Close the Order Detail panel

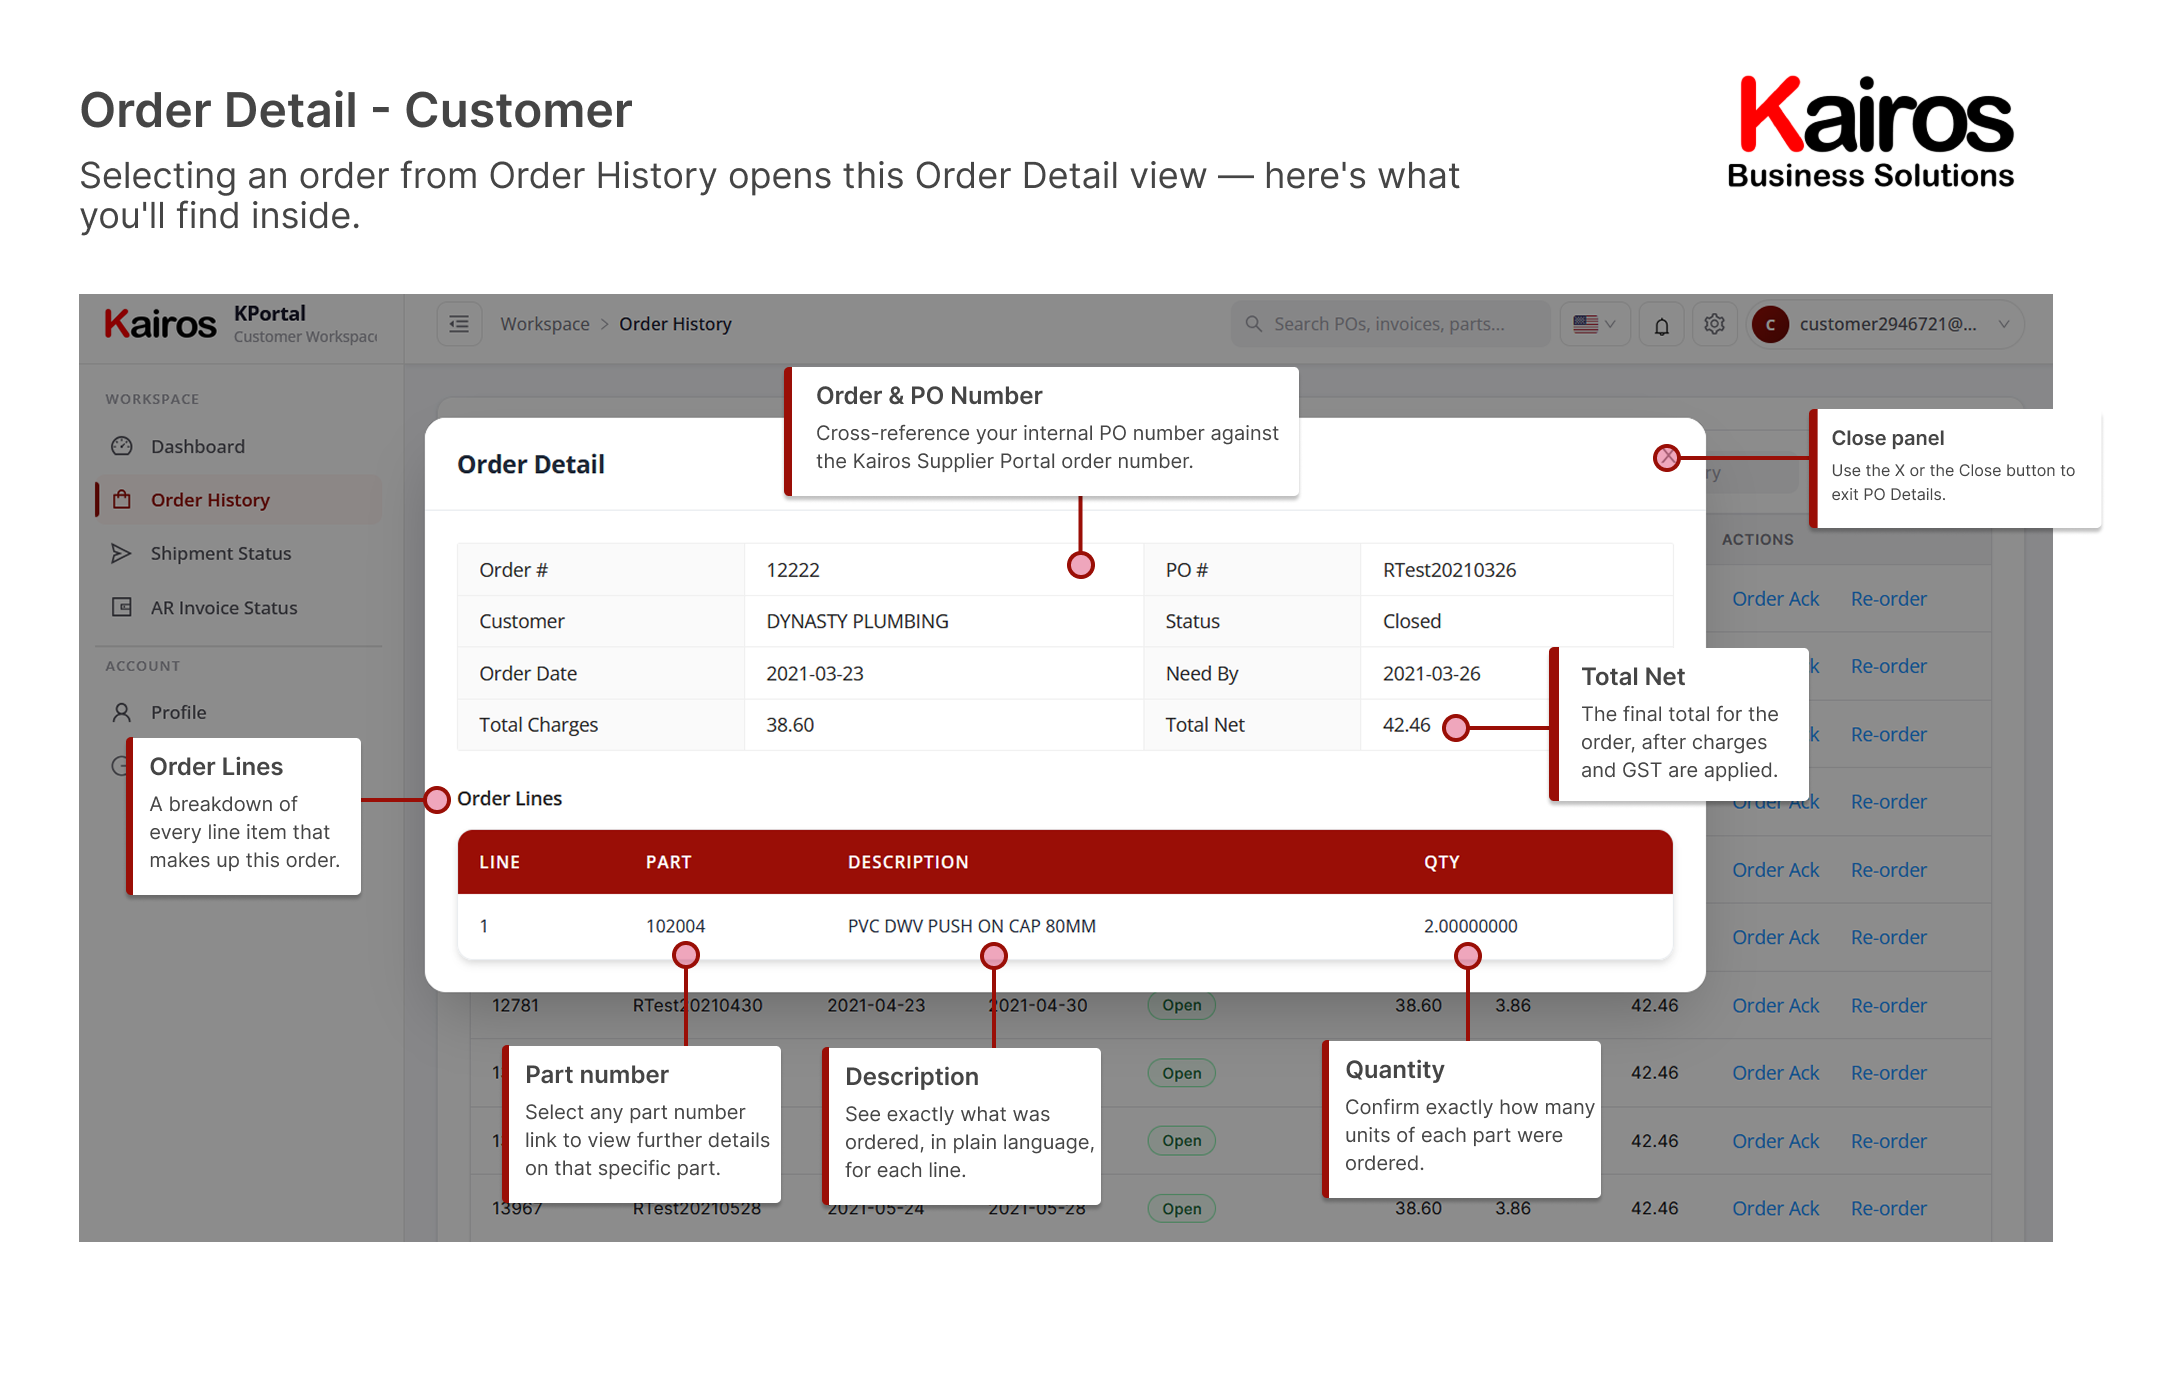(1667, 457)
